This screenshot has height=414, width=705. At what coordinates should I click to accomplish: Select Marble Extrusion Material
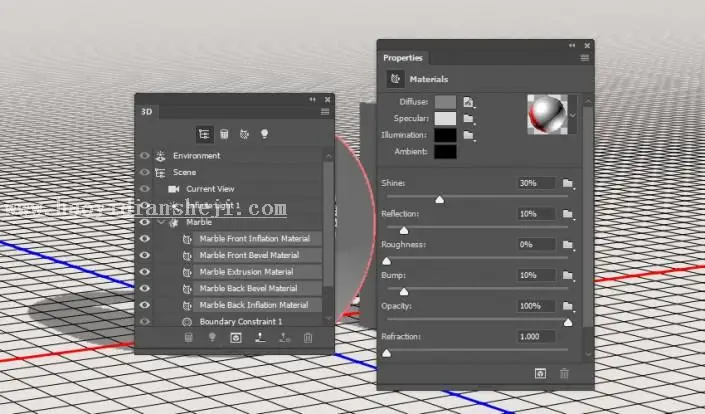click(257, 272)
